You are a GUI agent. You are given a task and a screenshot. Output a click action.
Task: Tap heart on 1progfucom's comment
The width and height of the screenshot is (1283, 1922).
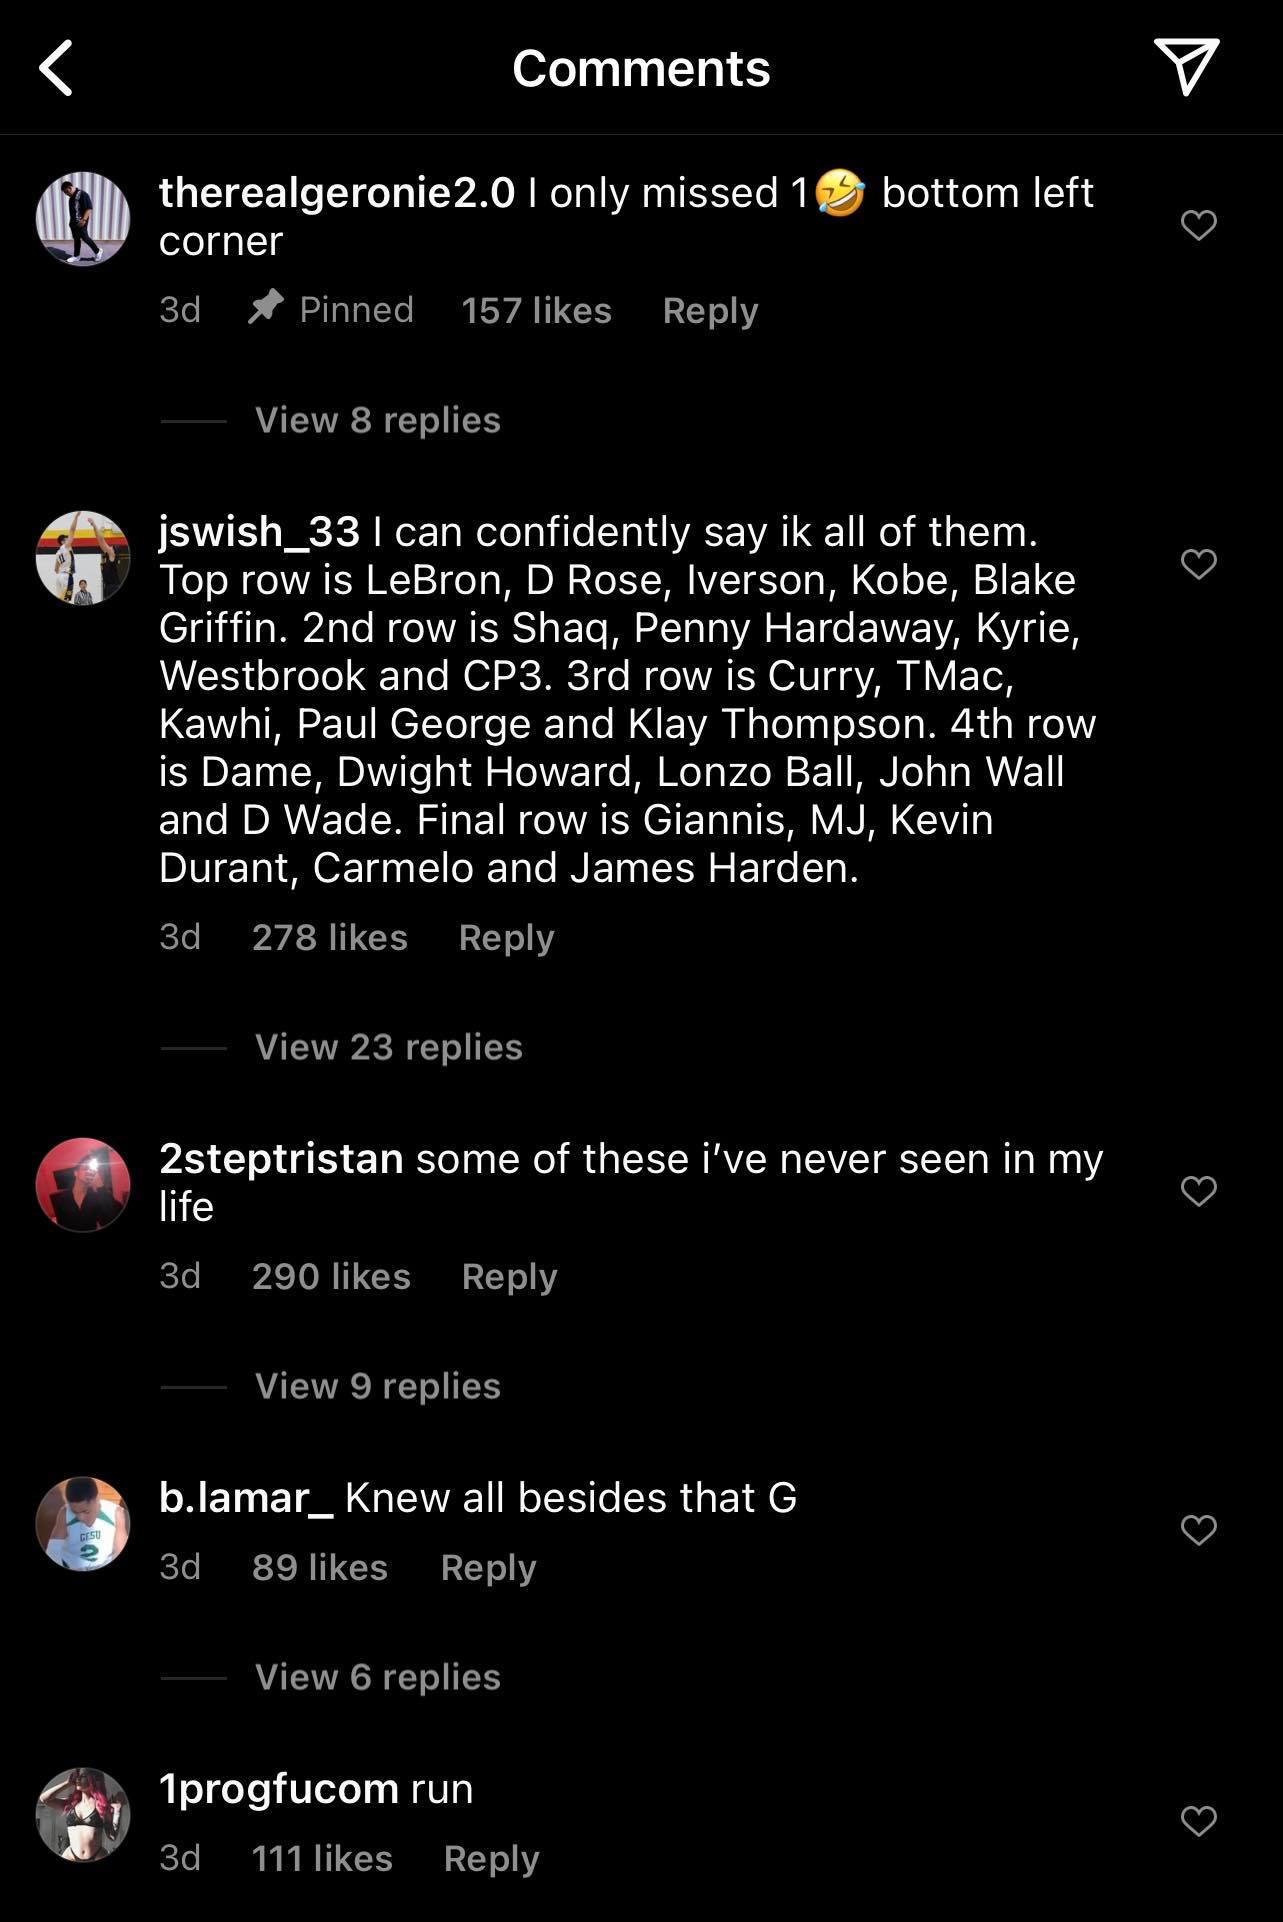click(x=1198, y=1821)
